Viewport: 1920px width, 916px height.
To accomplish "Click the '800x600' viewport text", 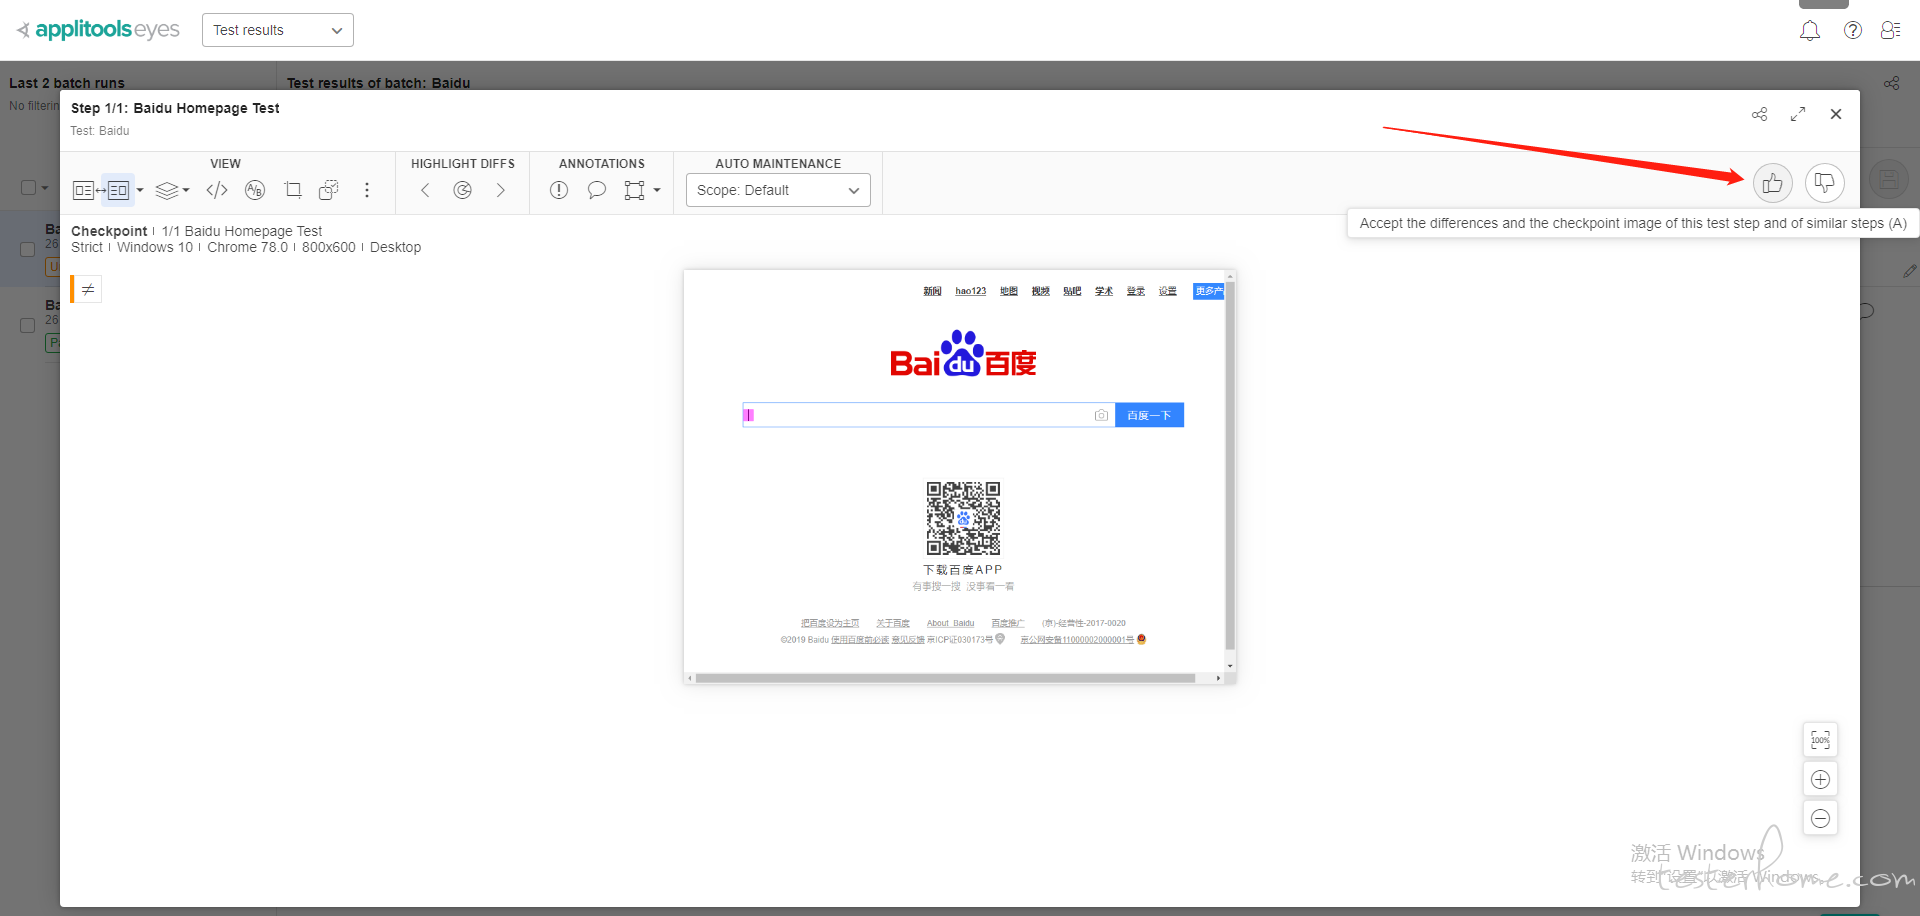I will (329, 247).
